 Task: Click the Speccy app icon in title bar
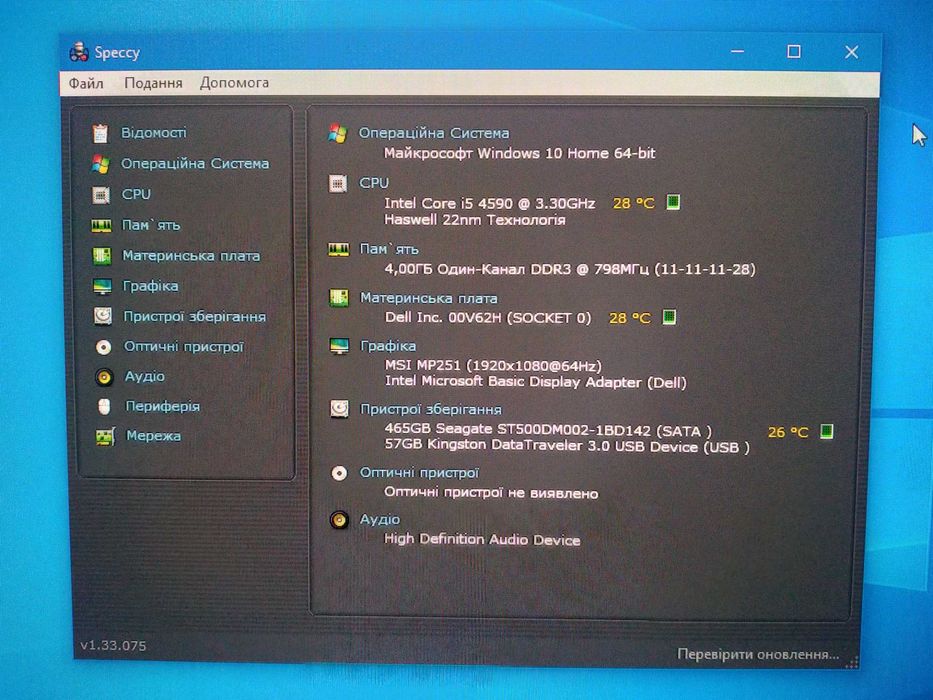coord(79,52)
